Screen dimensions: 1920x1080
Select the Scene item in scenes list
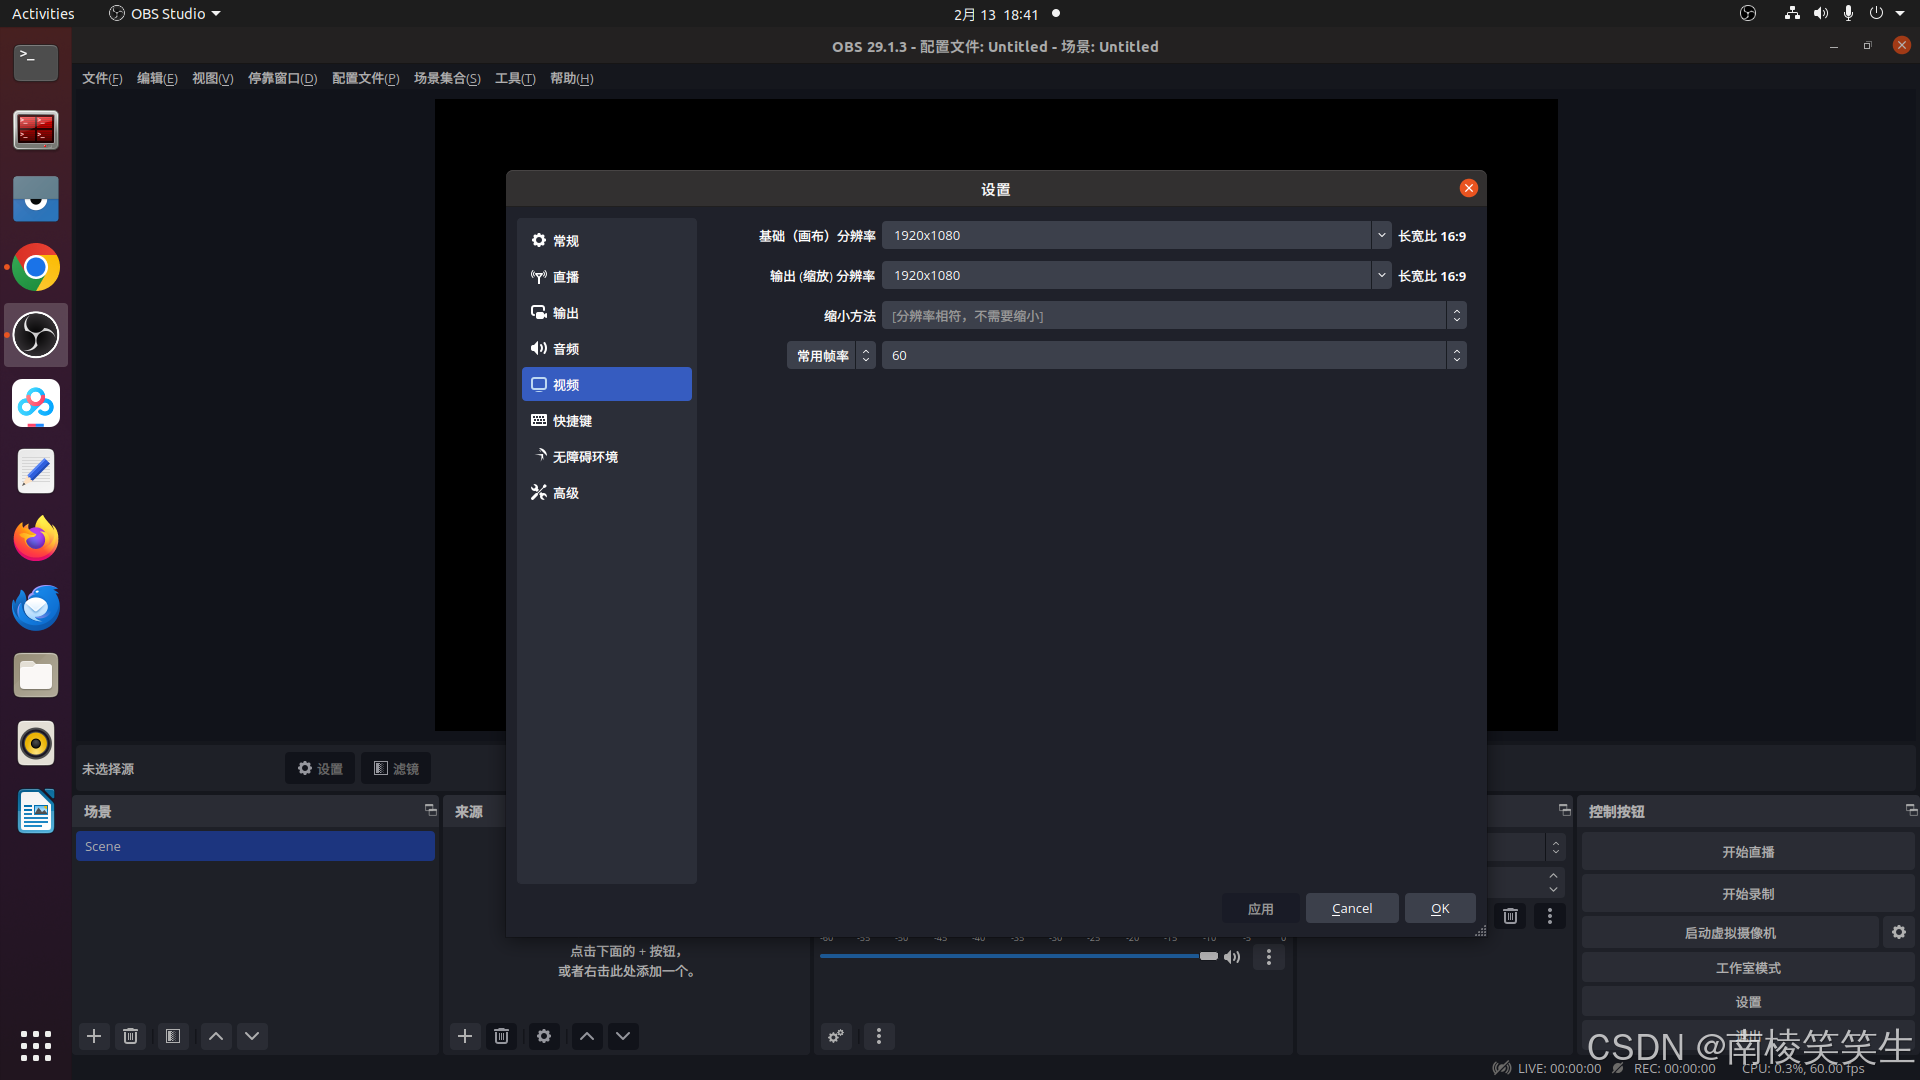pos(255,846)
